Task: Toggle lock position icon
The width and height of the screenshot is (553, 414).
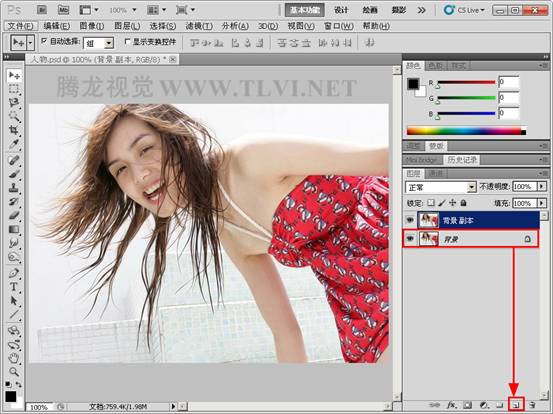Action: click(x=453, y=203)
